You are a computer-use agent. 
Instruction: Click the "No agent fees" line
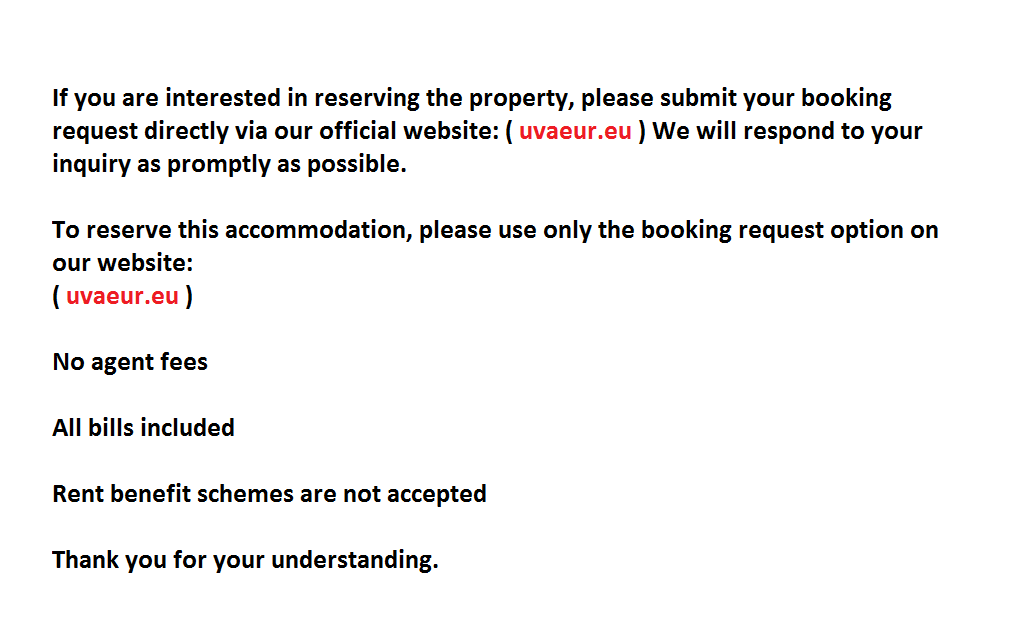pos(130,362)
